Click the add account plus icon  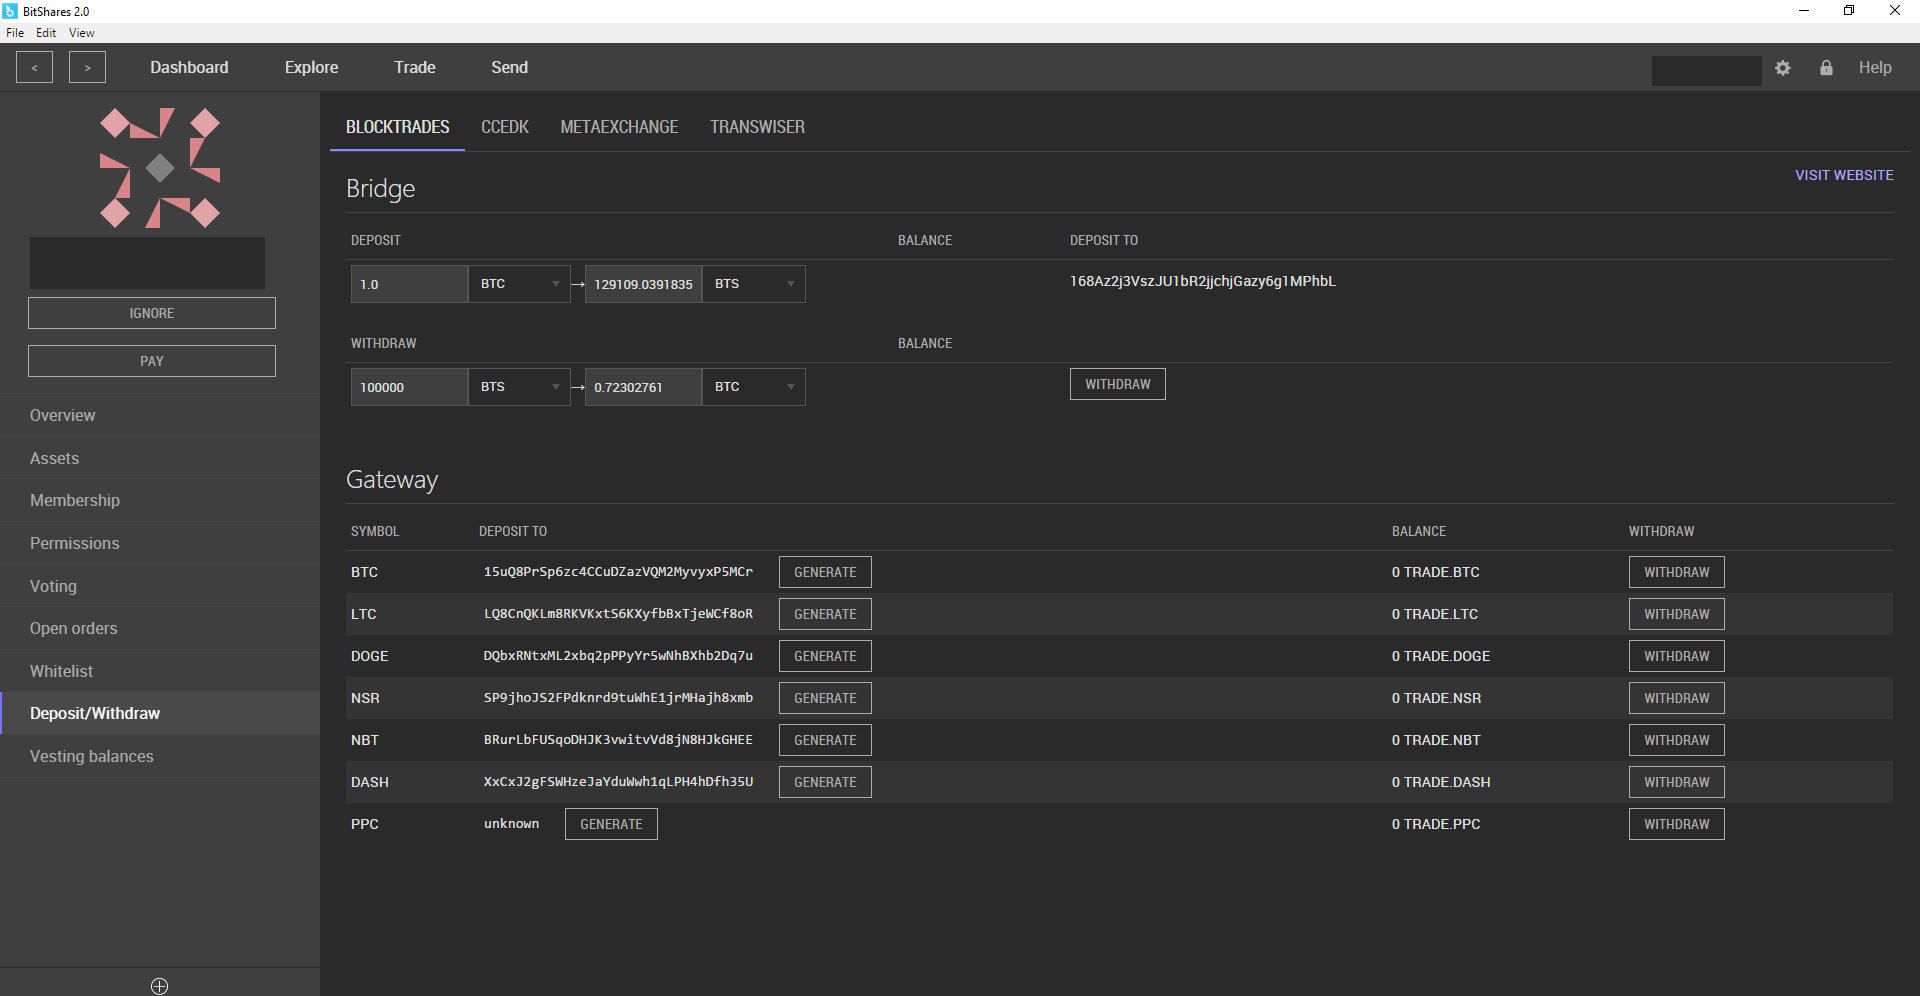159,986
